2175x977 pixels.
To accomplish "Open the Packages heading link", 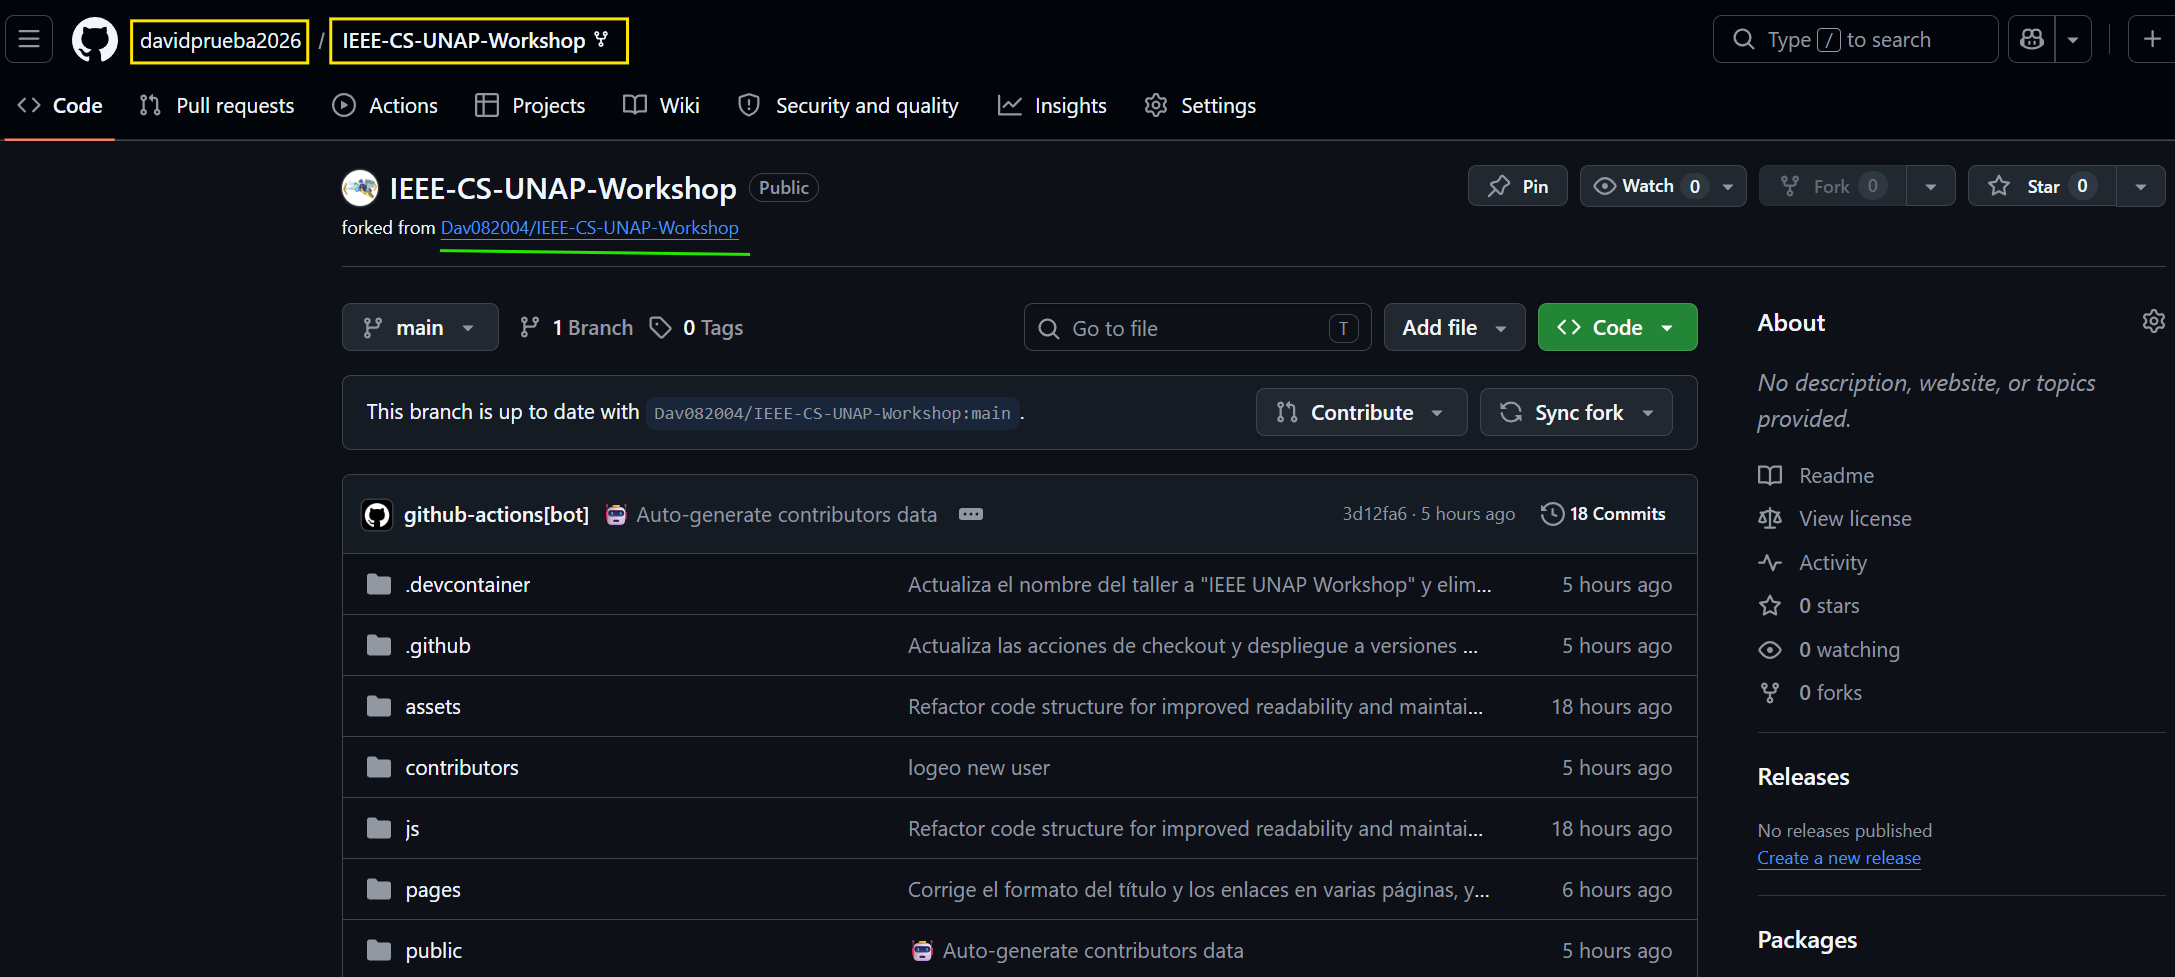I will [x=1807, y=940].
